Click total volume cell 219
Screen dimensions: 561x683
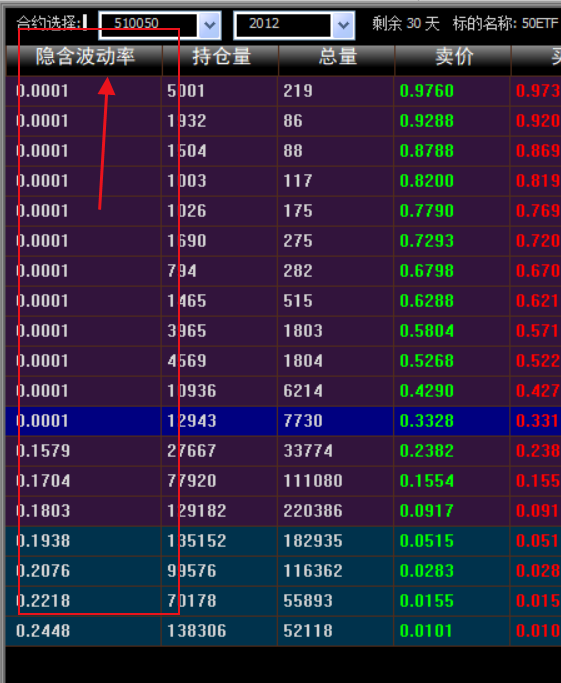click(x=298, y=91)
